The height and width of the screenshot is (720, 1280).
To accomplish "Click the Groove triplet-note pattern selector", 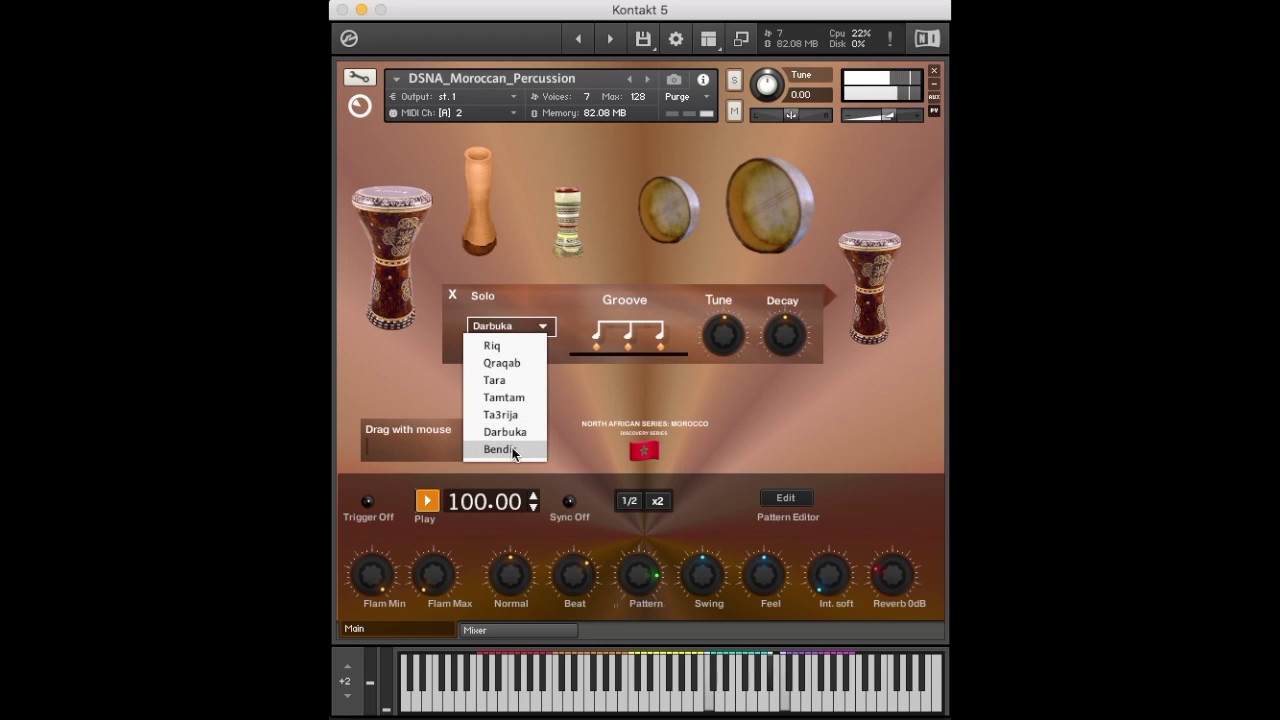I will 628,335.
